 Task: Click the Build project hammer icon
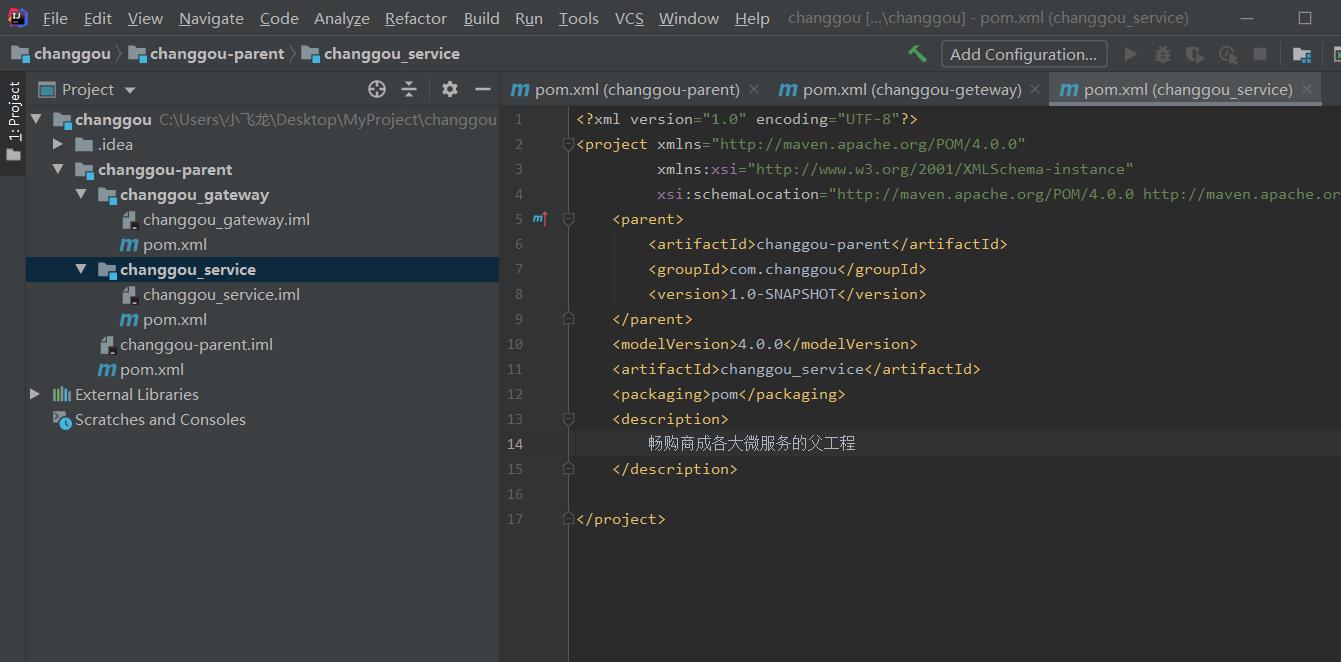pos(917,54)
